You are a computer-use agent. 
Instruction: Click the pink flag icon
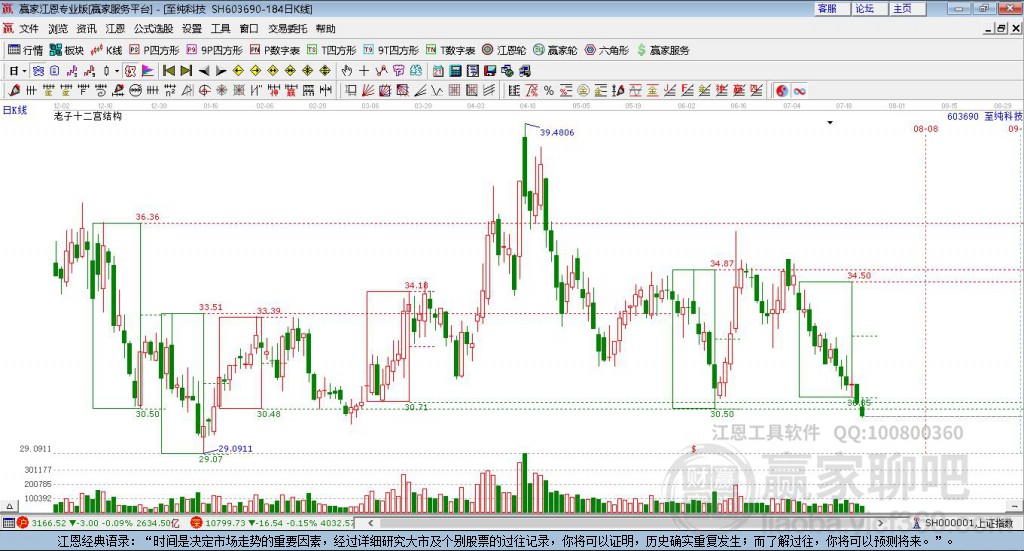pos(148,71)
